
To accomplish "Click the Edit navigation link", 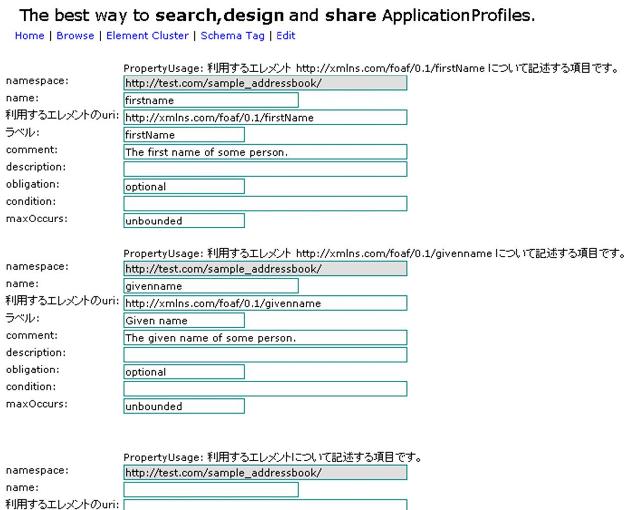I will point(286,35).
